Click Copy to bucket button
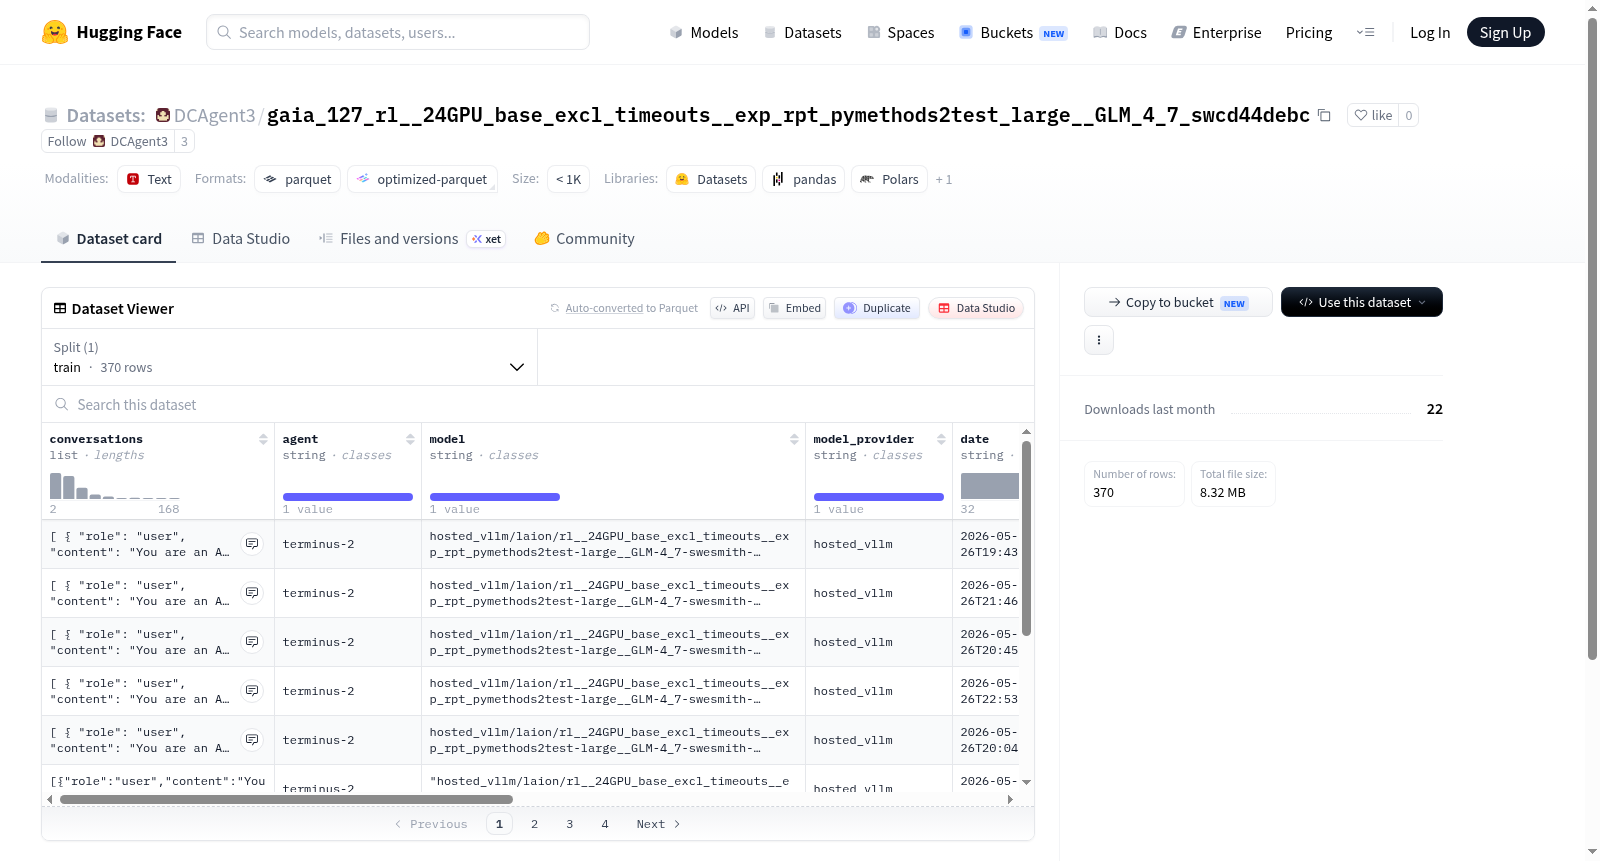 (x=1178, y=302)
